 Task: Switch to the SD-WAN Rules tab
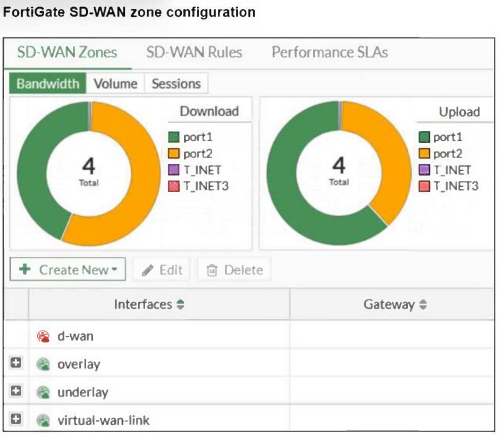pos(194,52)
